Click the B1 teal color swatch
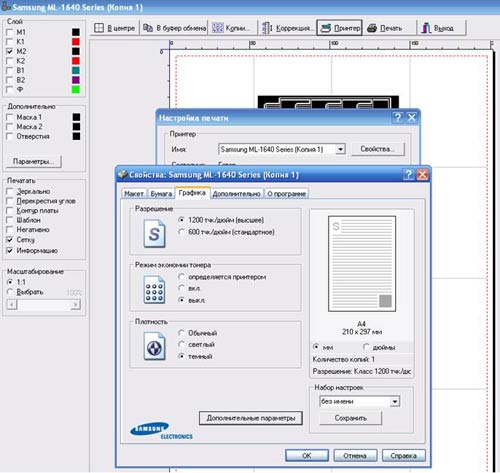The height and width of the screenshot is (473, 500). click(76, 70)
